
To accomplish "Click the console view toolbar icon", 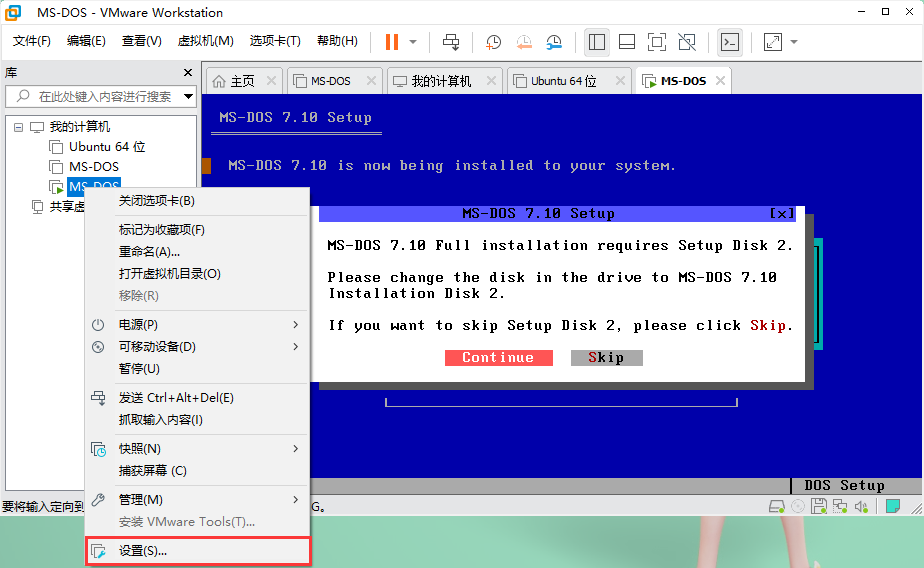I will tap(730, 42).
